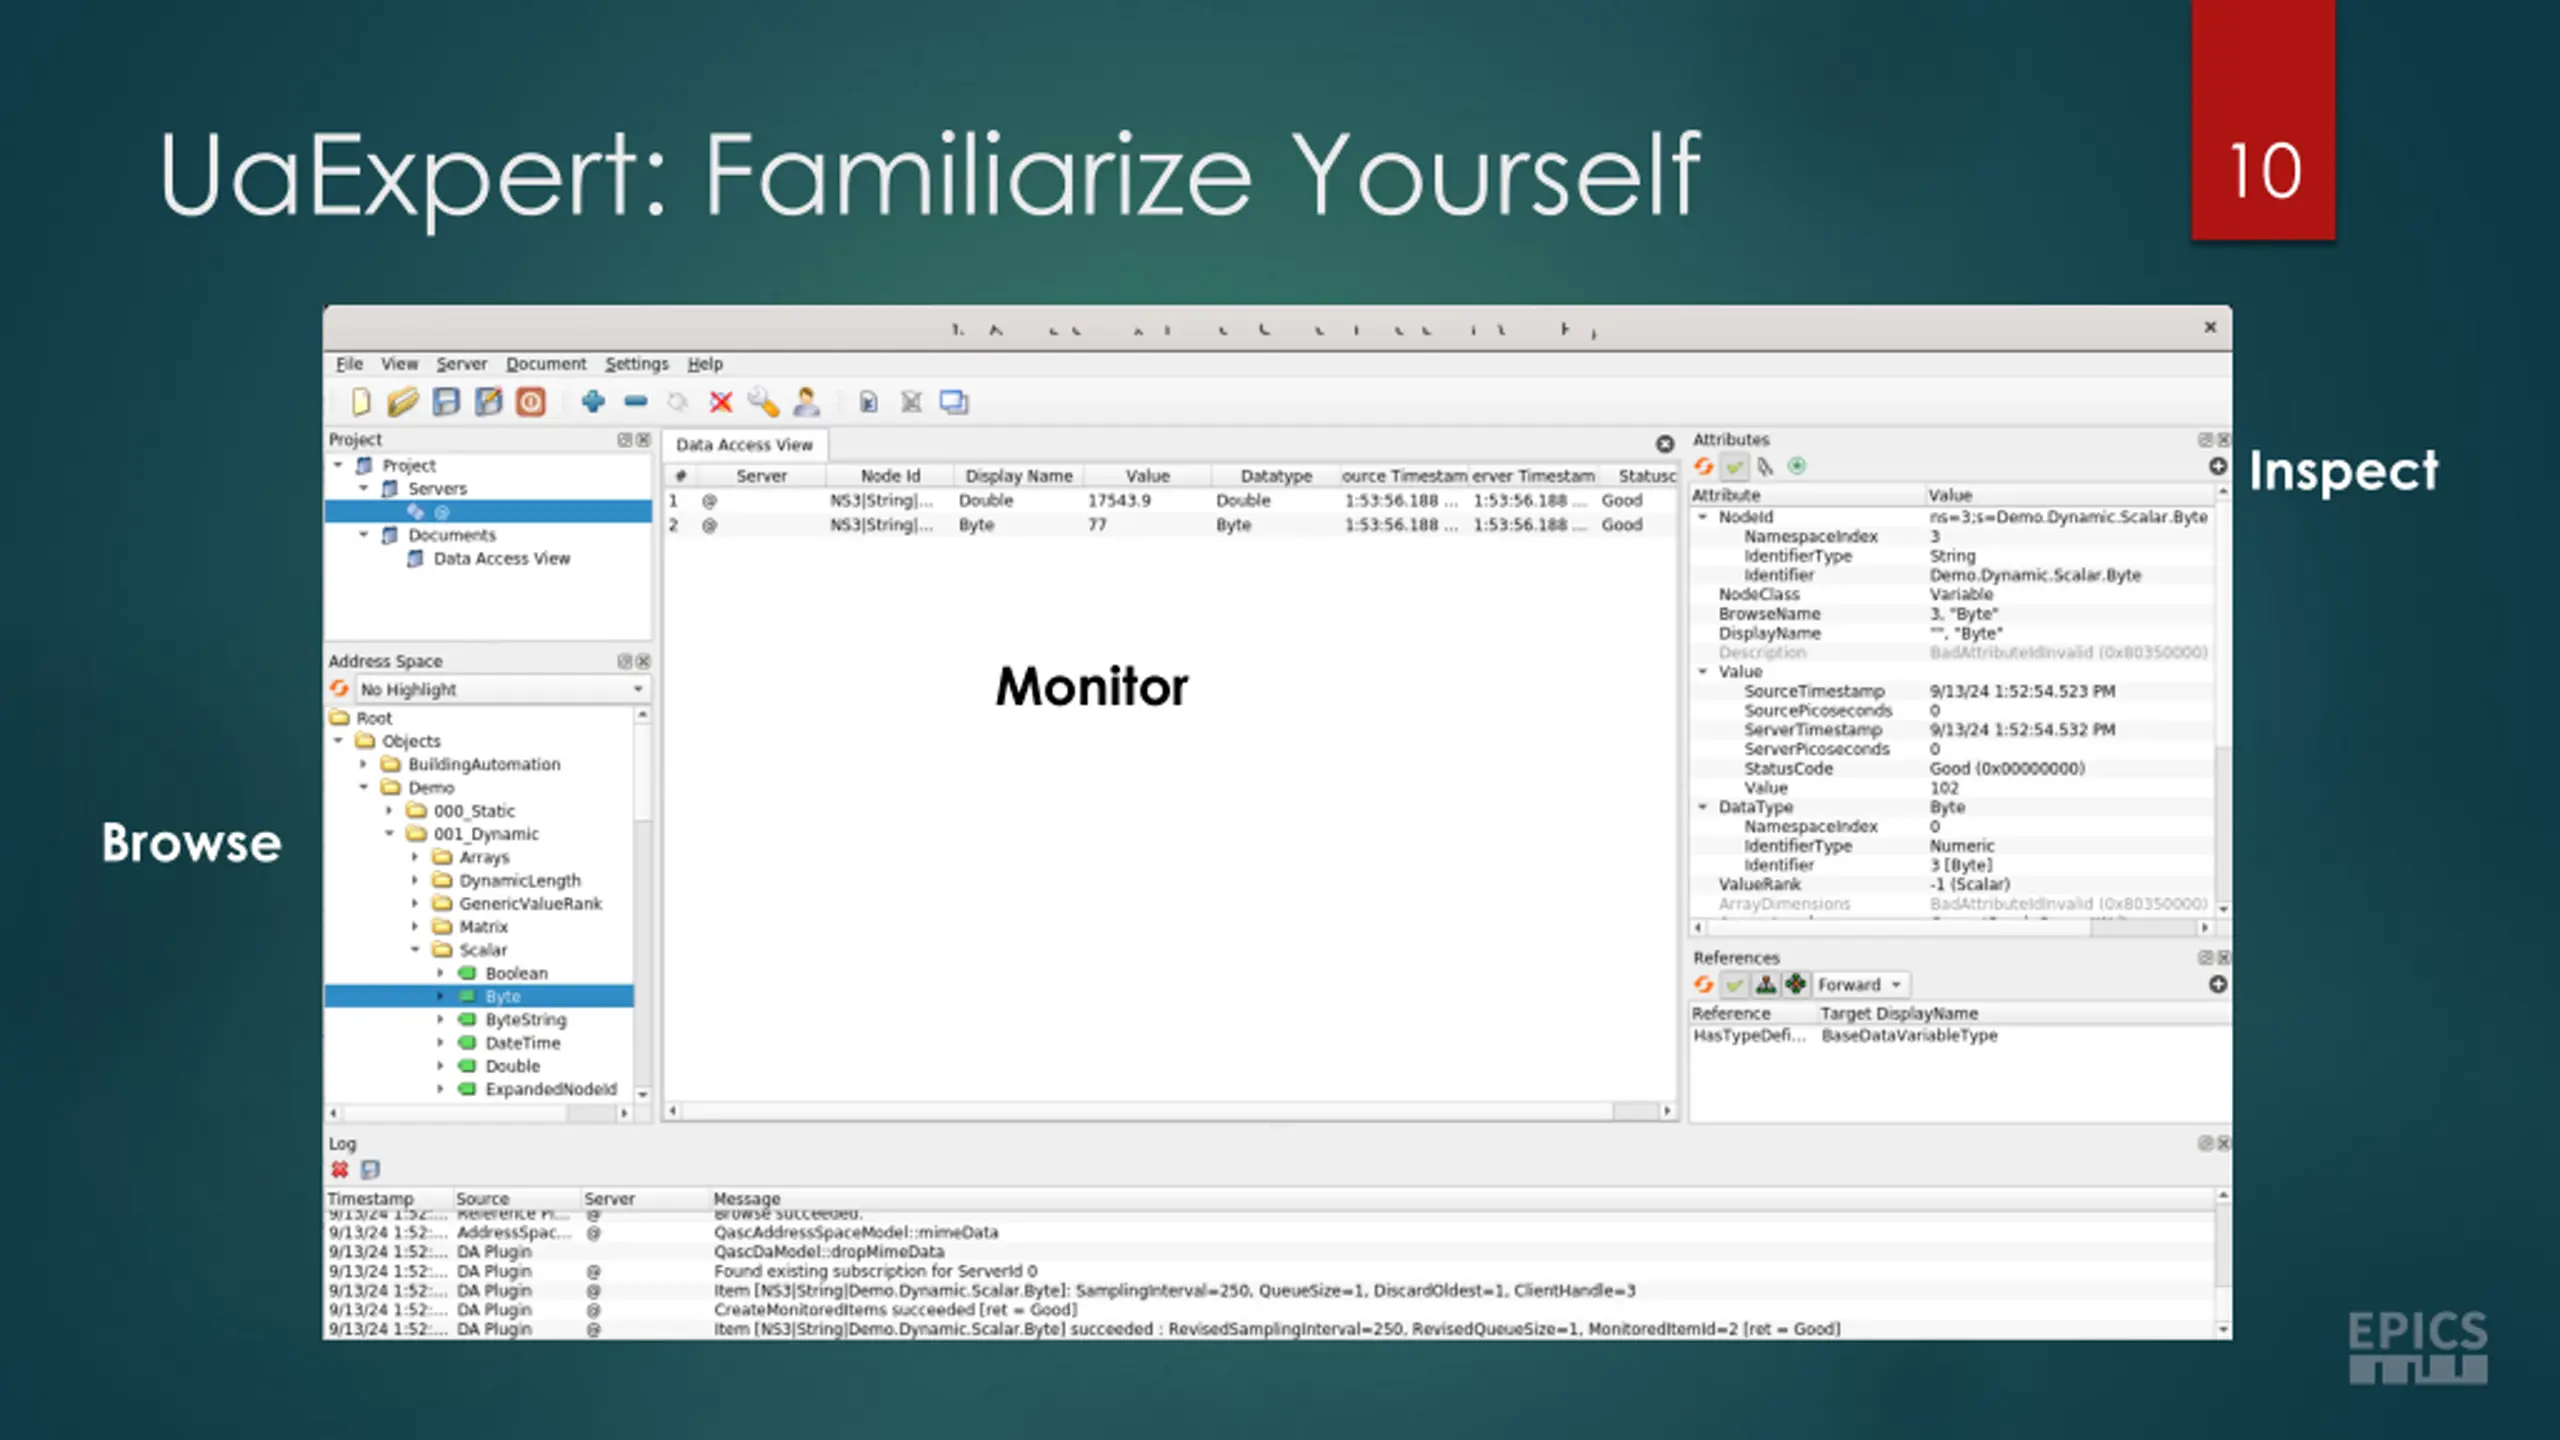2560x1440 pixels.
Task: Click the green circle icon in Attributes toolbar
Action: point(1797,466)
